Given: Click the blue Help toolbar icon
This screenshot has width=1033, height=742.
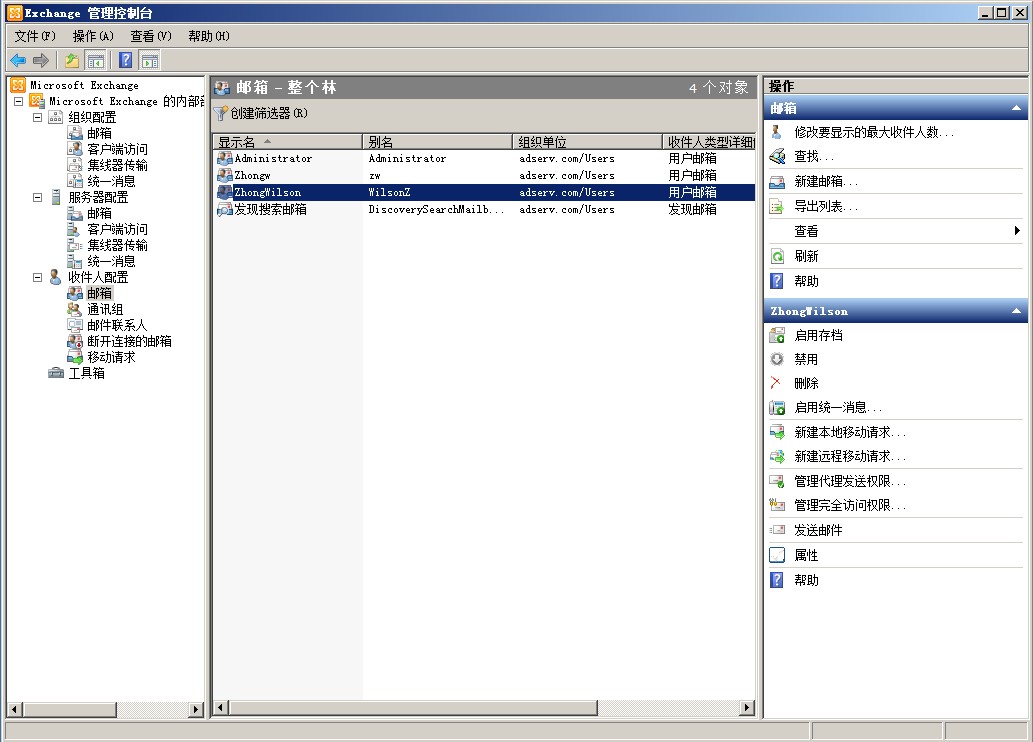Looking at the screenshot, I should point(125,61).
